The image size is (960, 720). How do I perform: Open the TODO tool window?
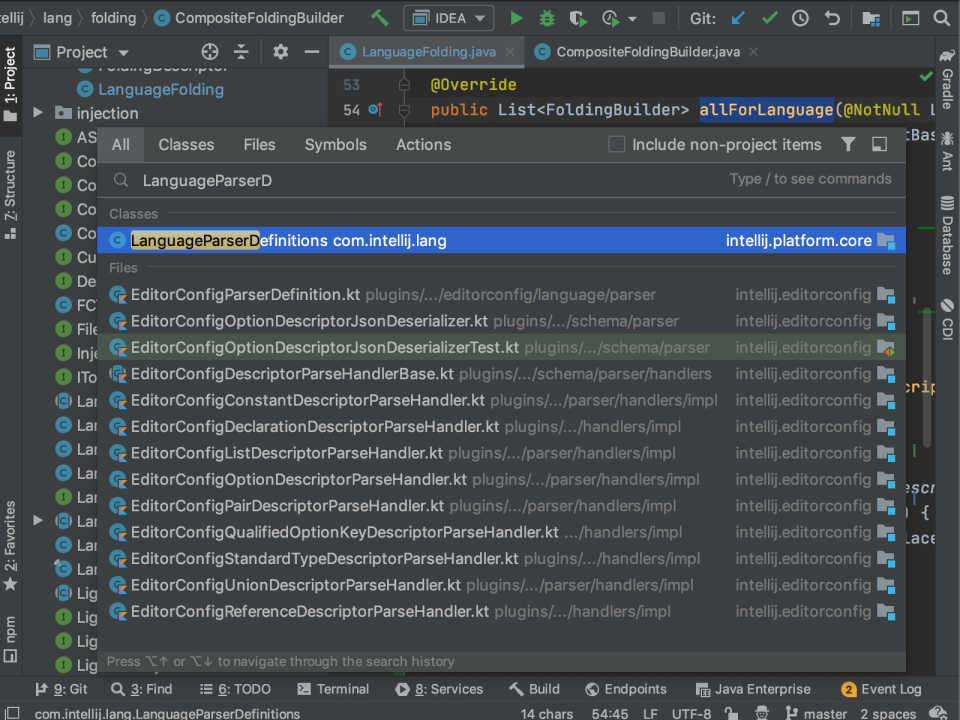pos(234,689)
